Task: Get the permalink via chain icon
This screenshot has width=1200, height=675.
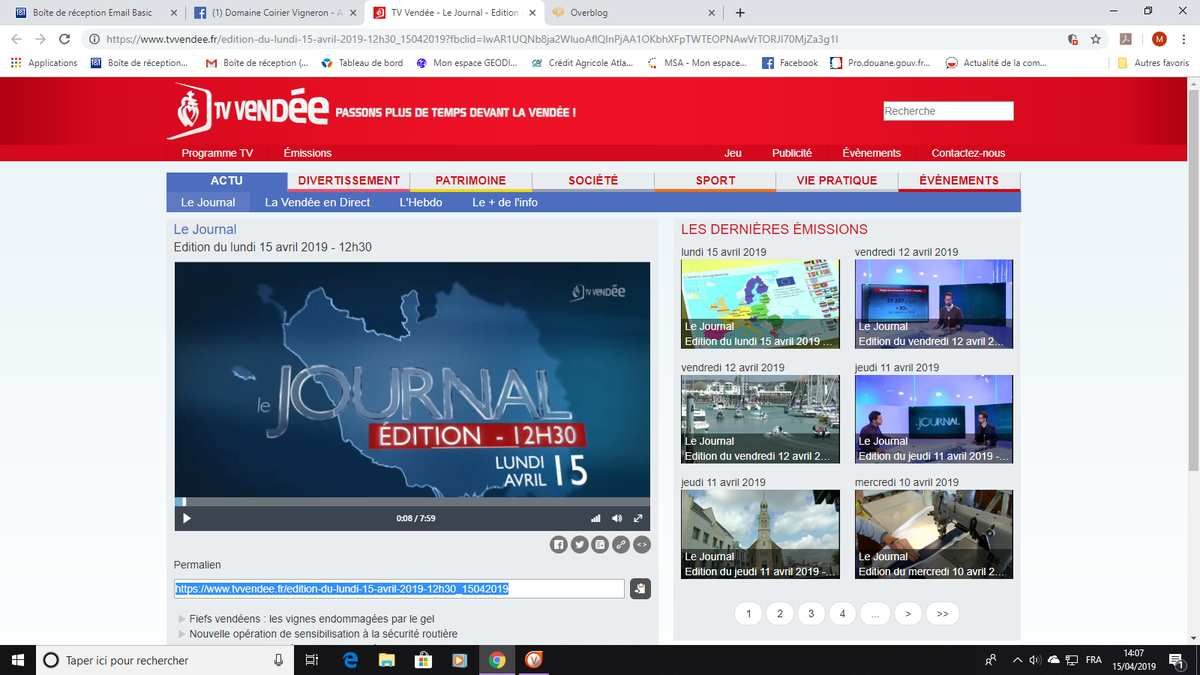Action: 621,545
